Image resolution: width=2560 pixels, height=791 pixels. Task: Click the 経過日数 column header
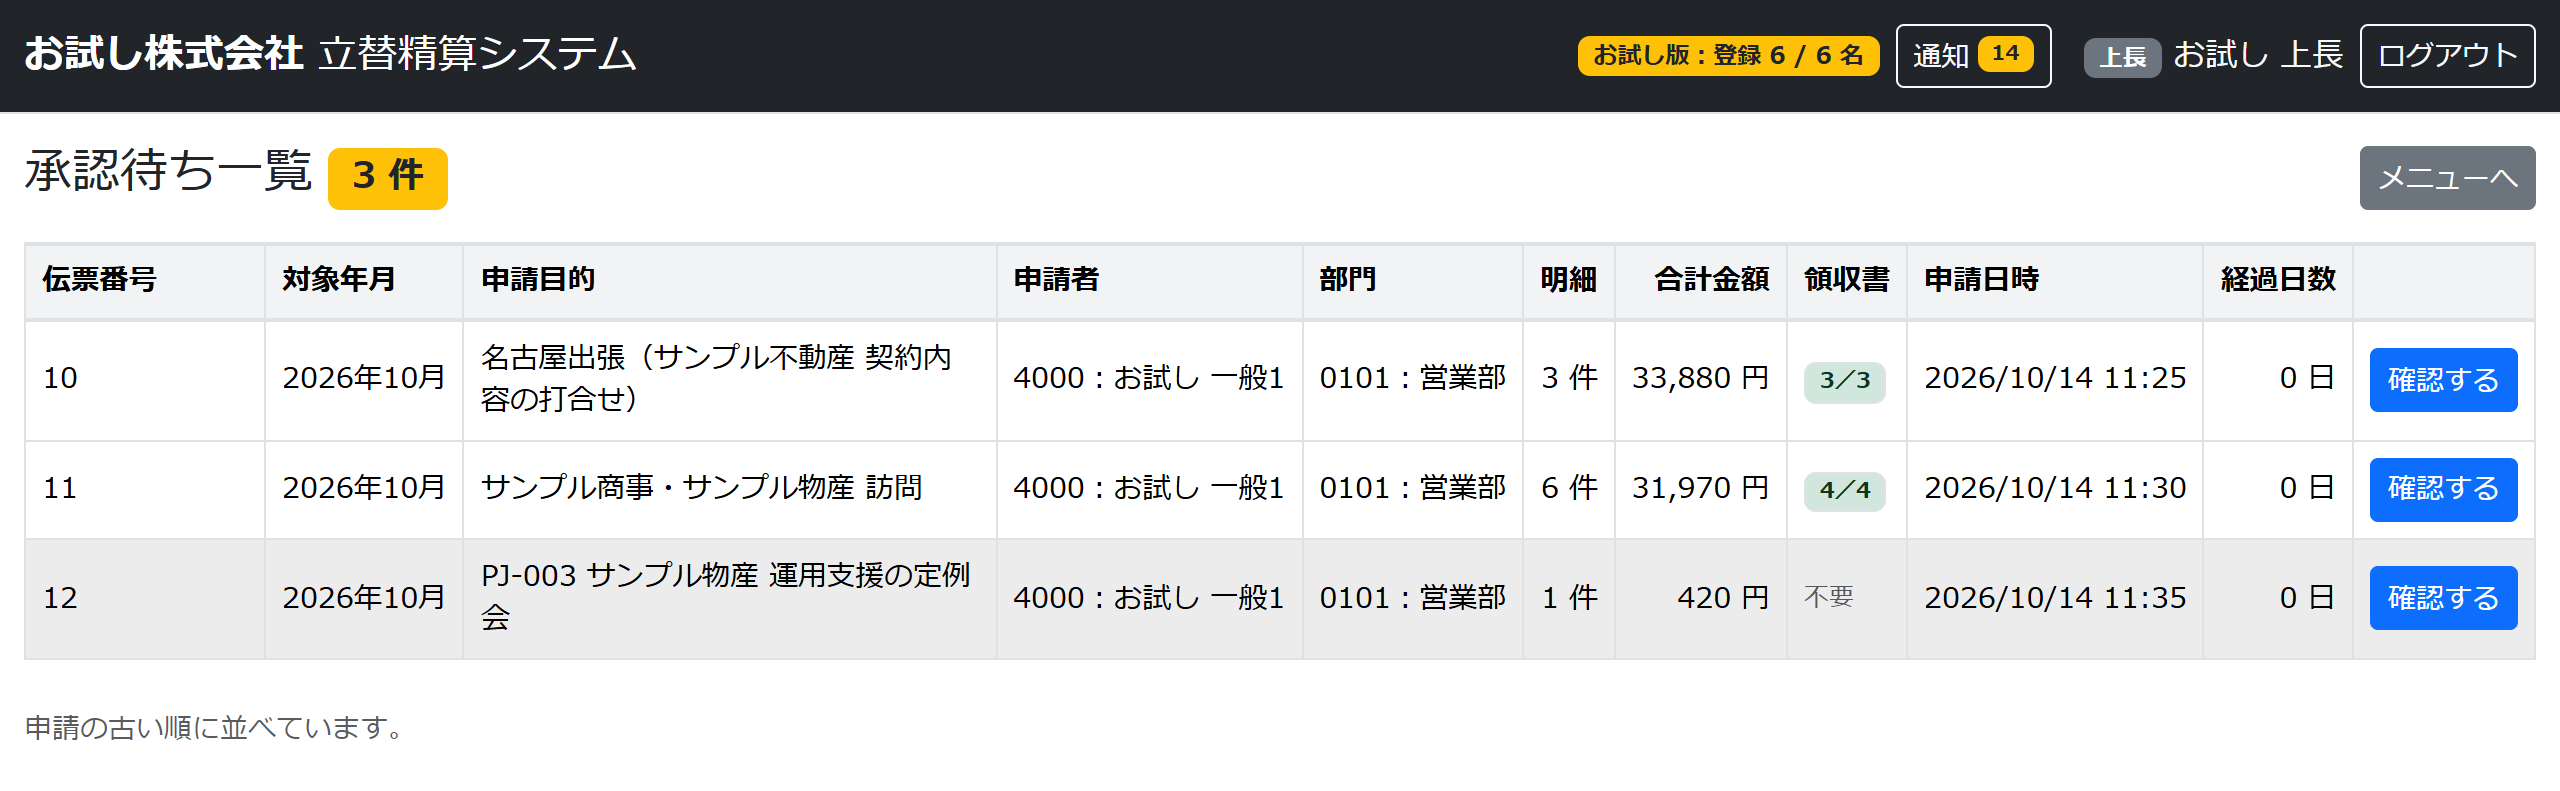pyautogui.click(x=2278, y=280)
